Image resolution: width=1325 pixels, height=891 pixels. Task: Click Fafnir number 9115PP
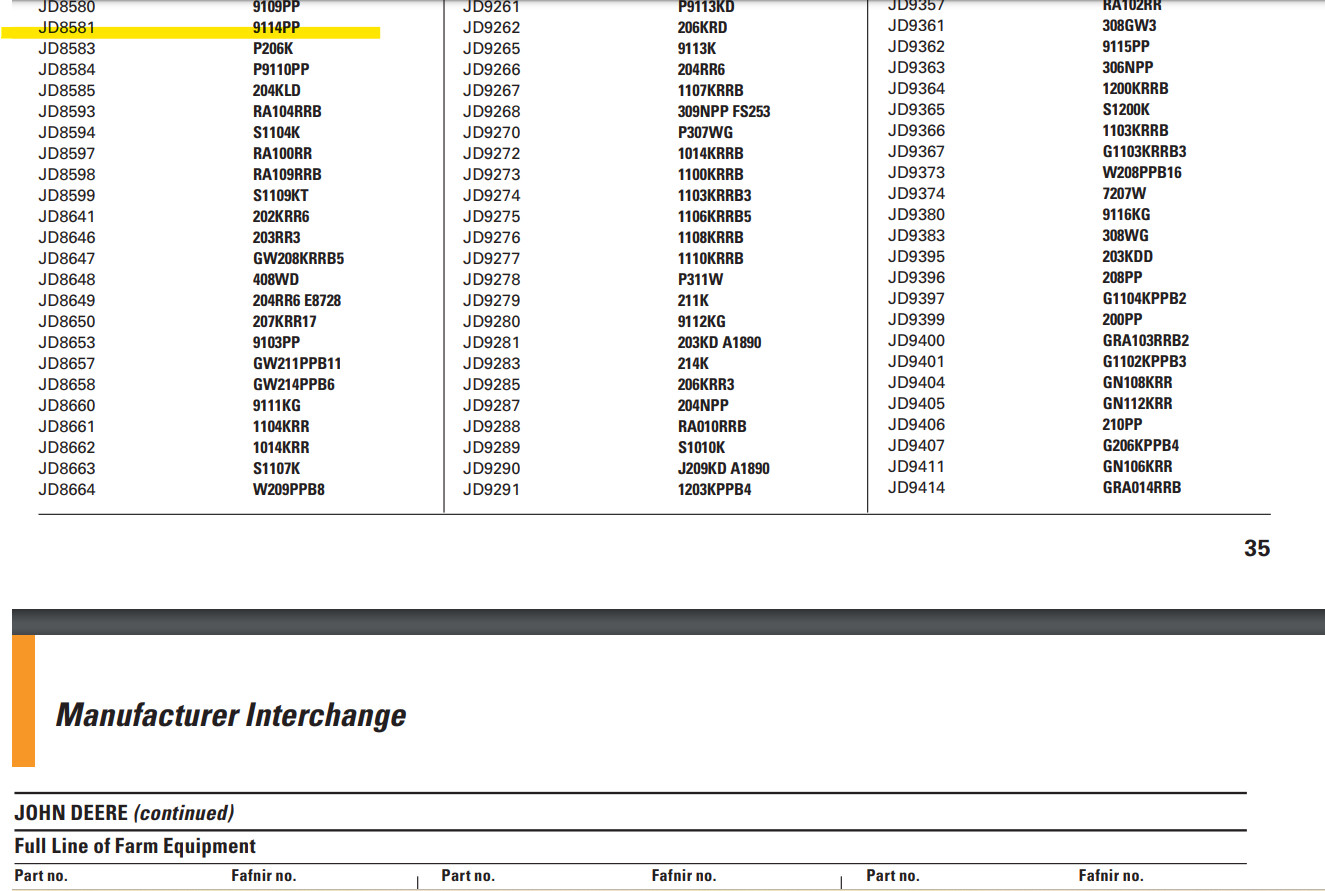pyautogui.click(x=1126, y=47)
